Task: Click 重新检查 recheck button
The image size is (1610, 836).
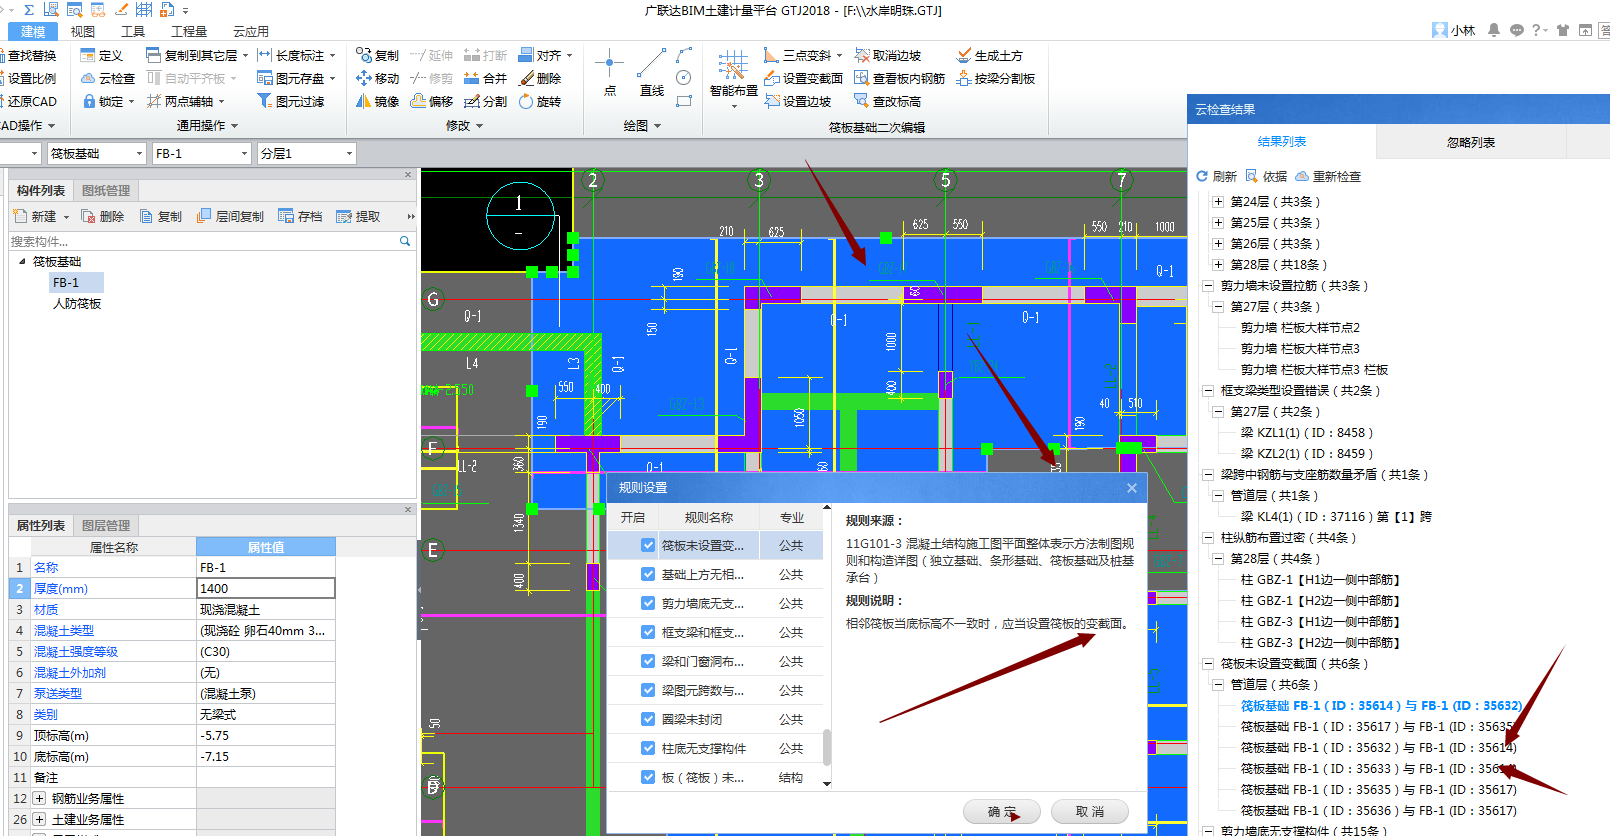Action: tap(1328, 176)
